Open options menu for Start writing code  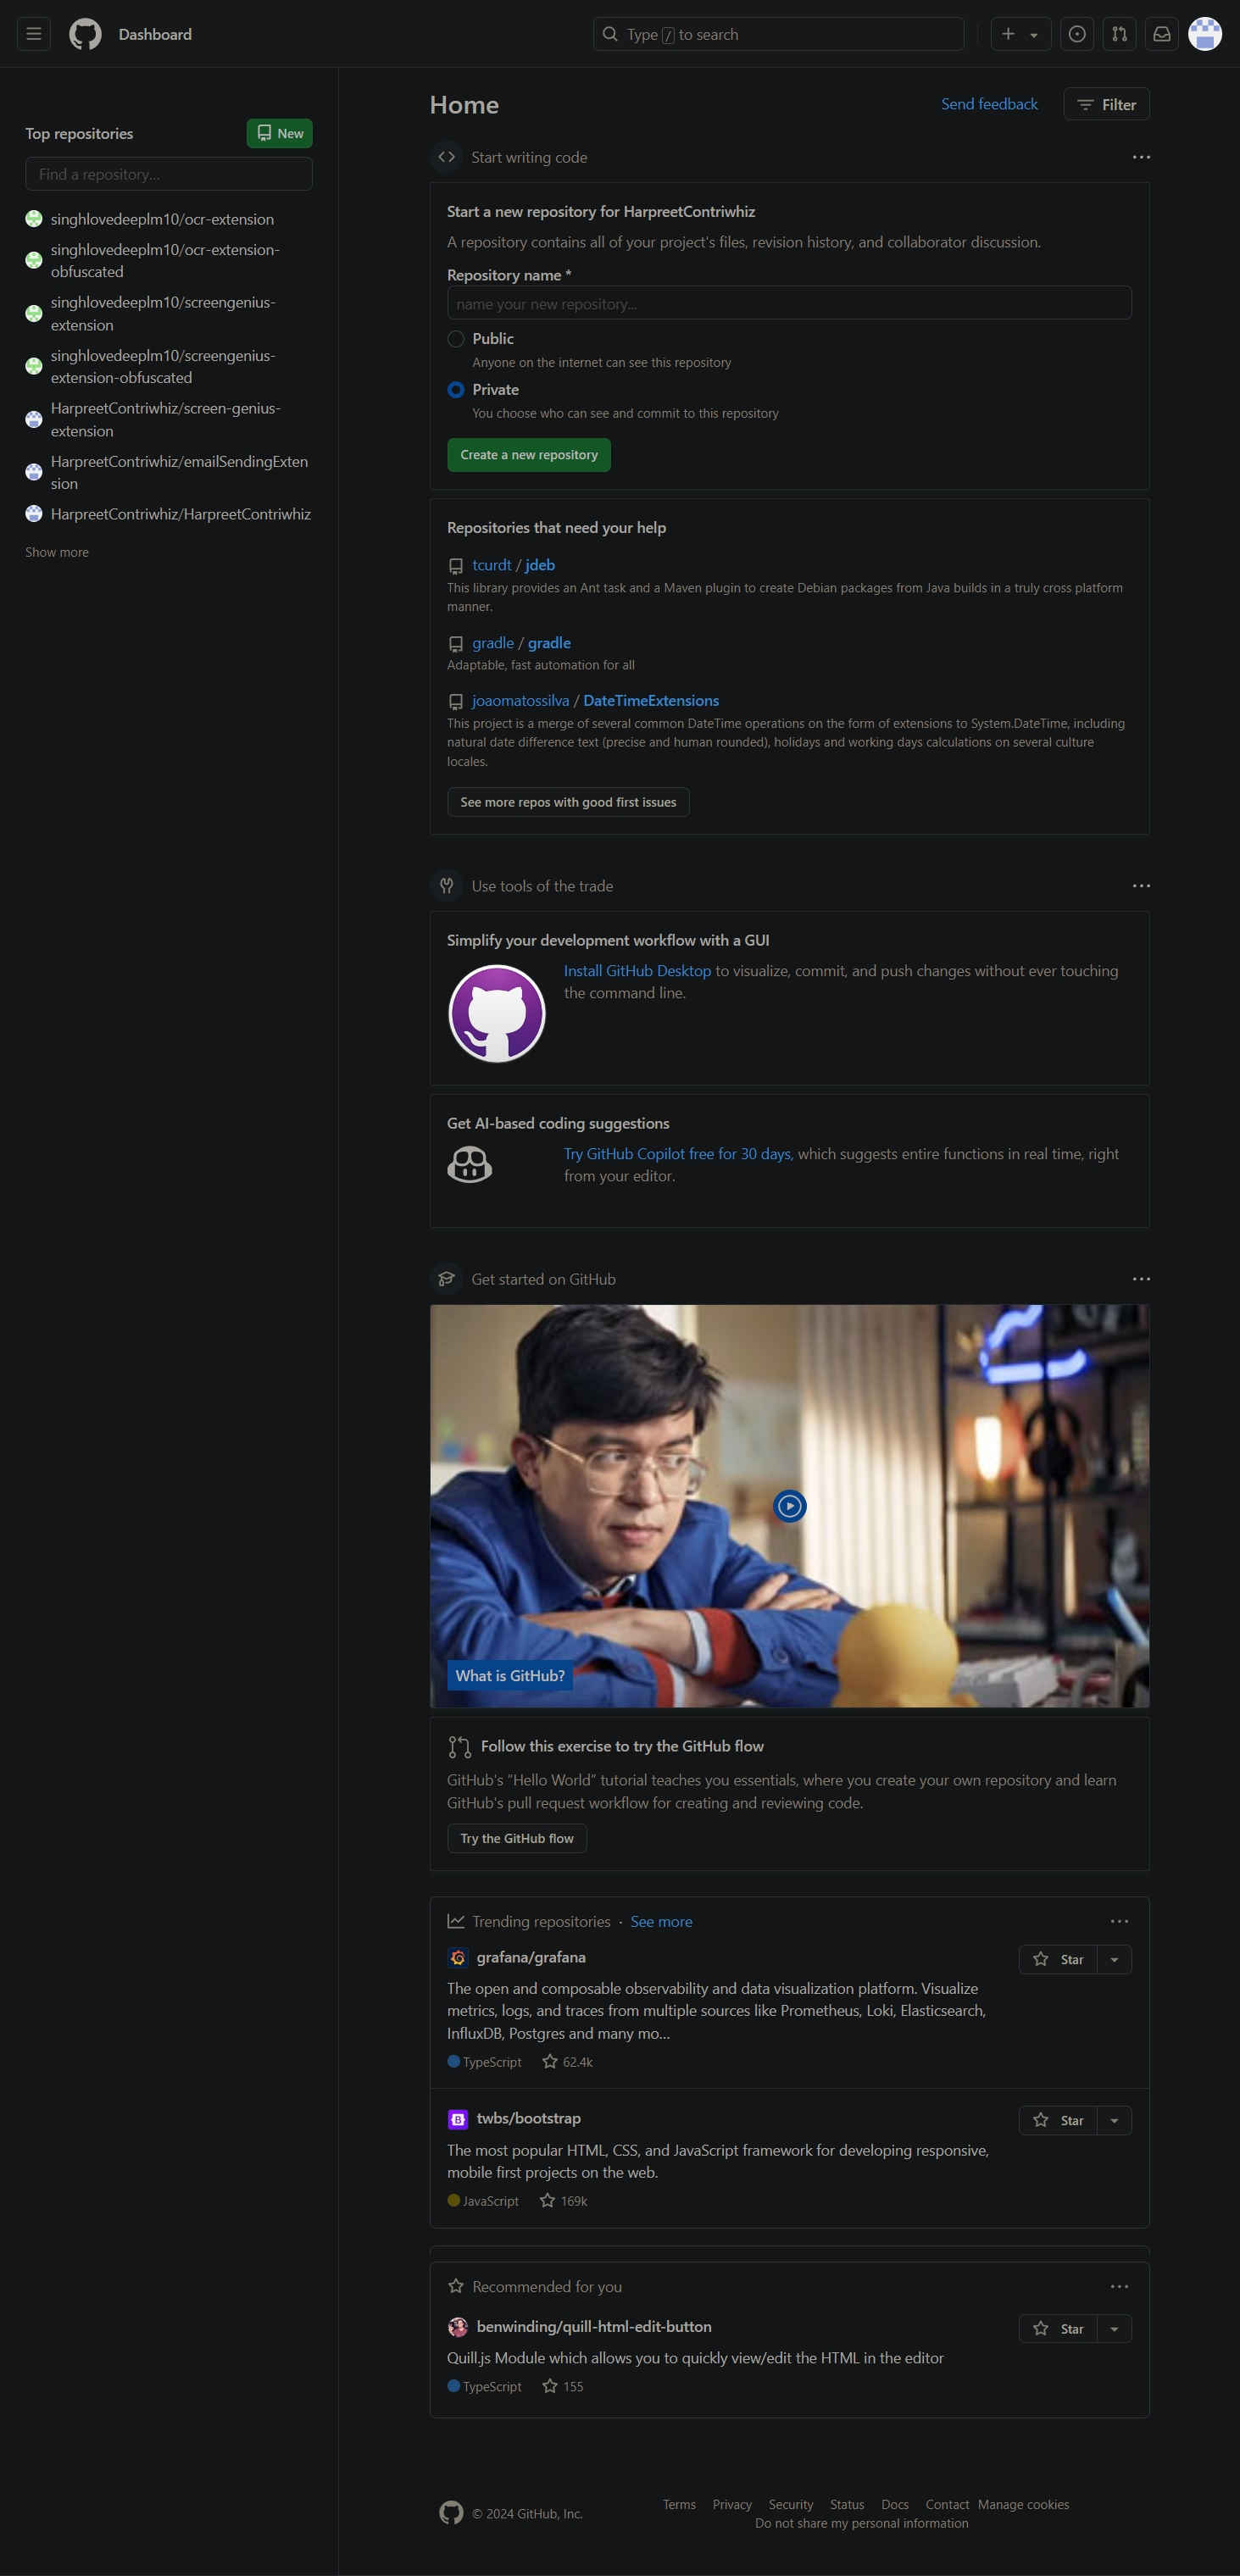point(1140,157)
